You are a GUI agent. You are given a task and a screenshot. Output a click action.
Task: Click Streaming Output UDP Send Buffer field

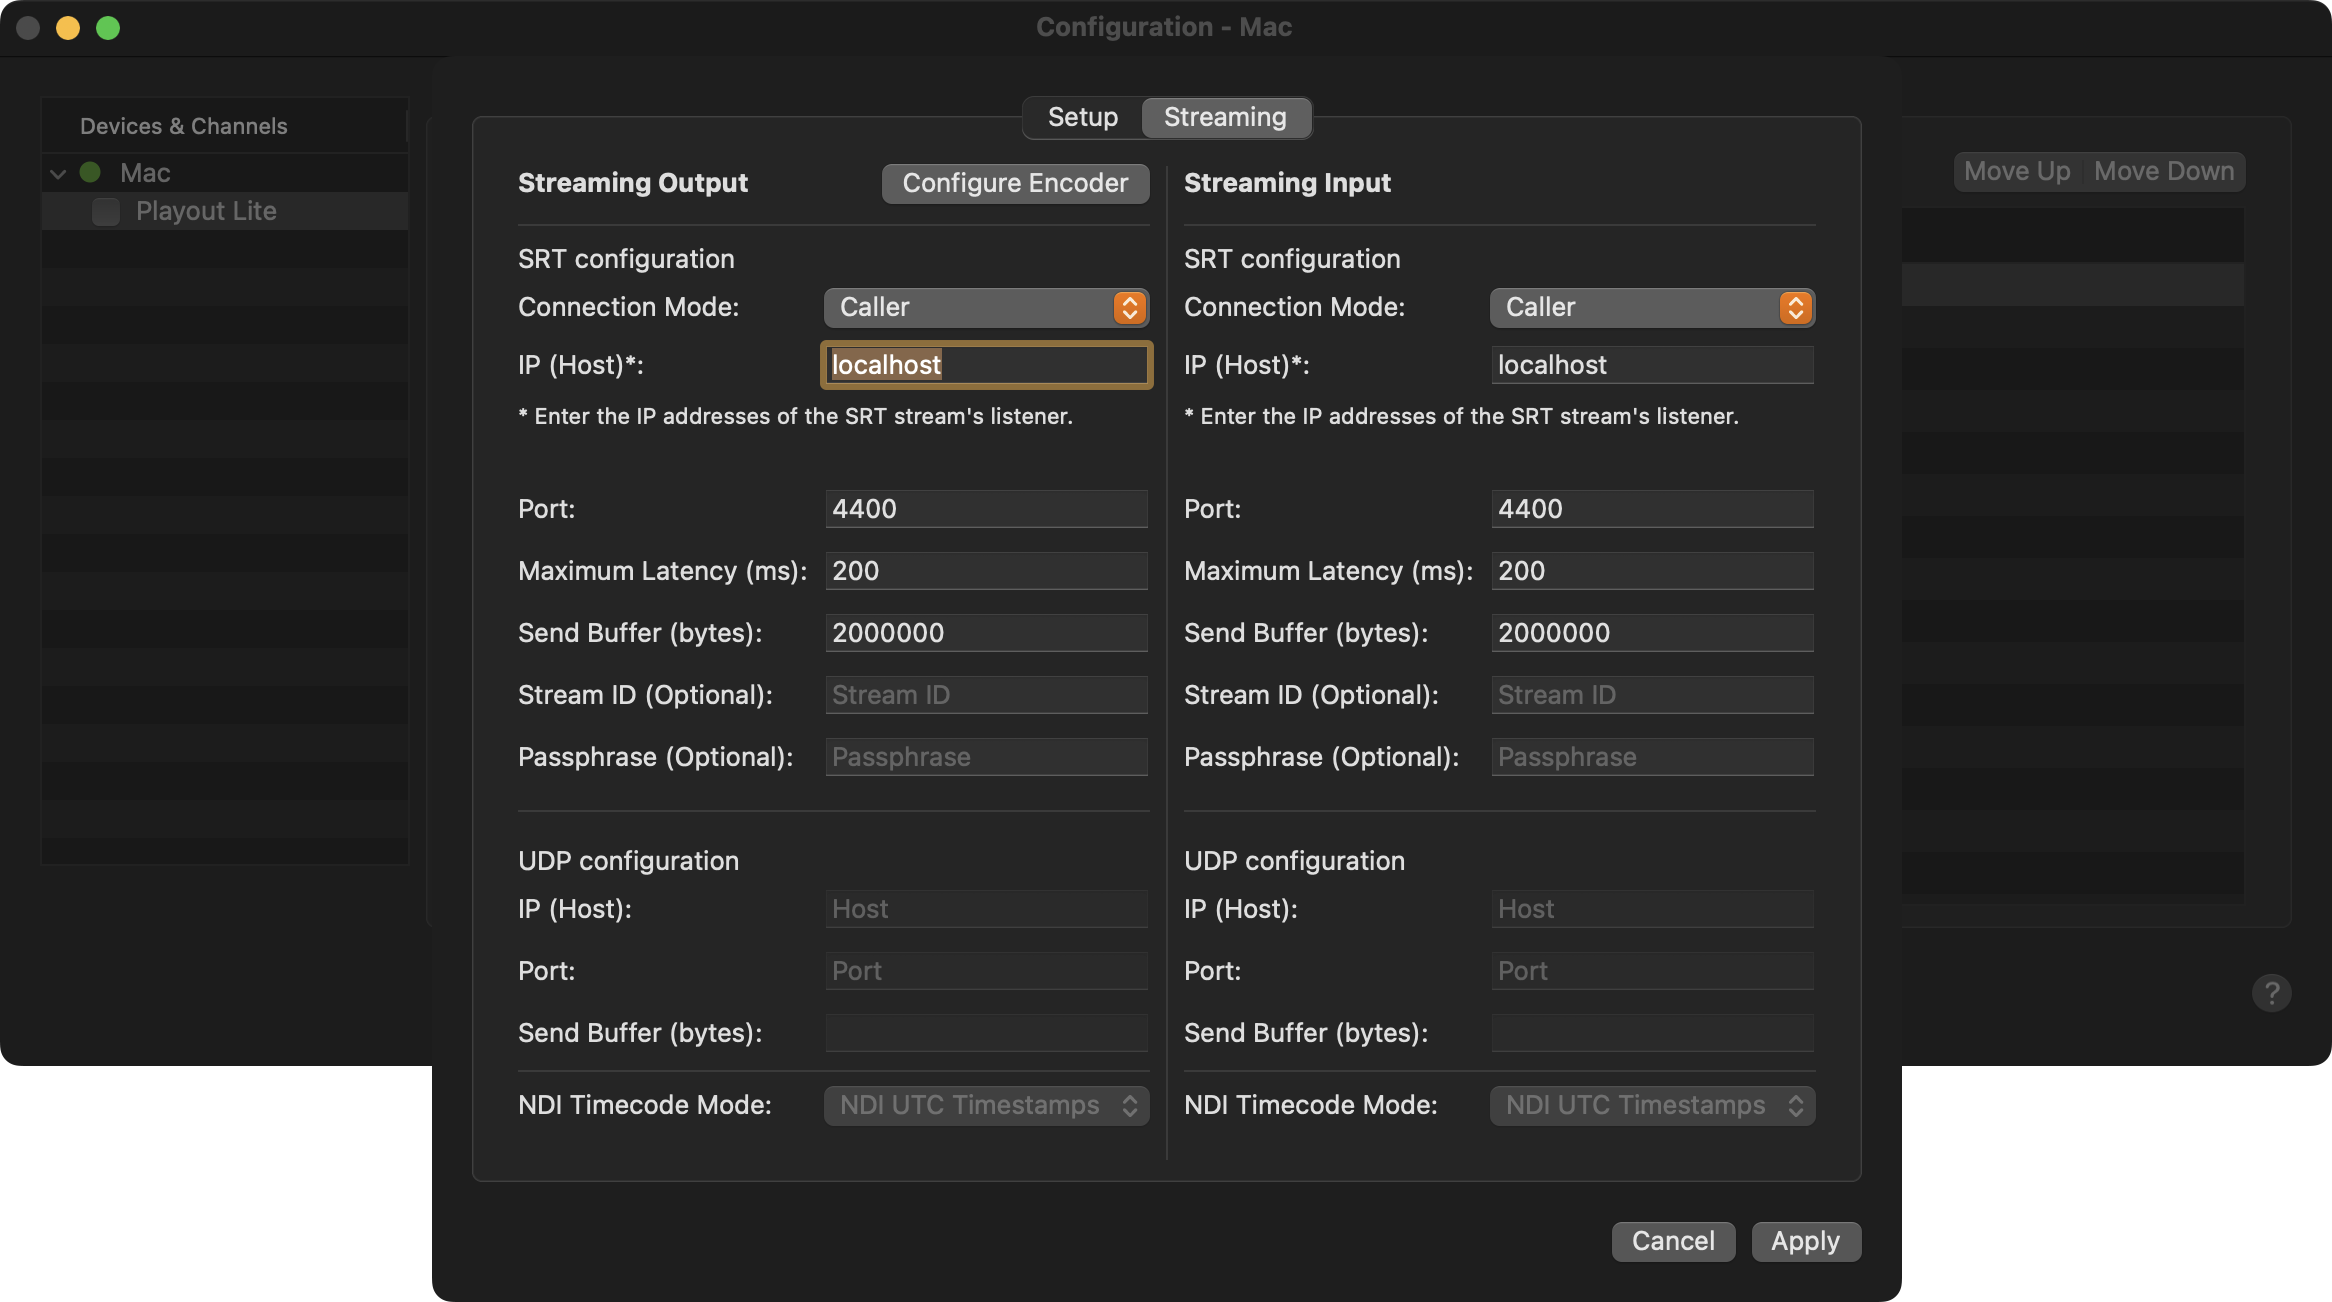click(986, 1033)
